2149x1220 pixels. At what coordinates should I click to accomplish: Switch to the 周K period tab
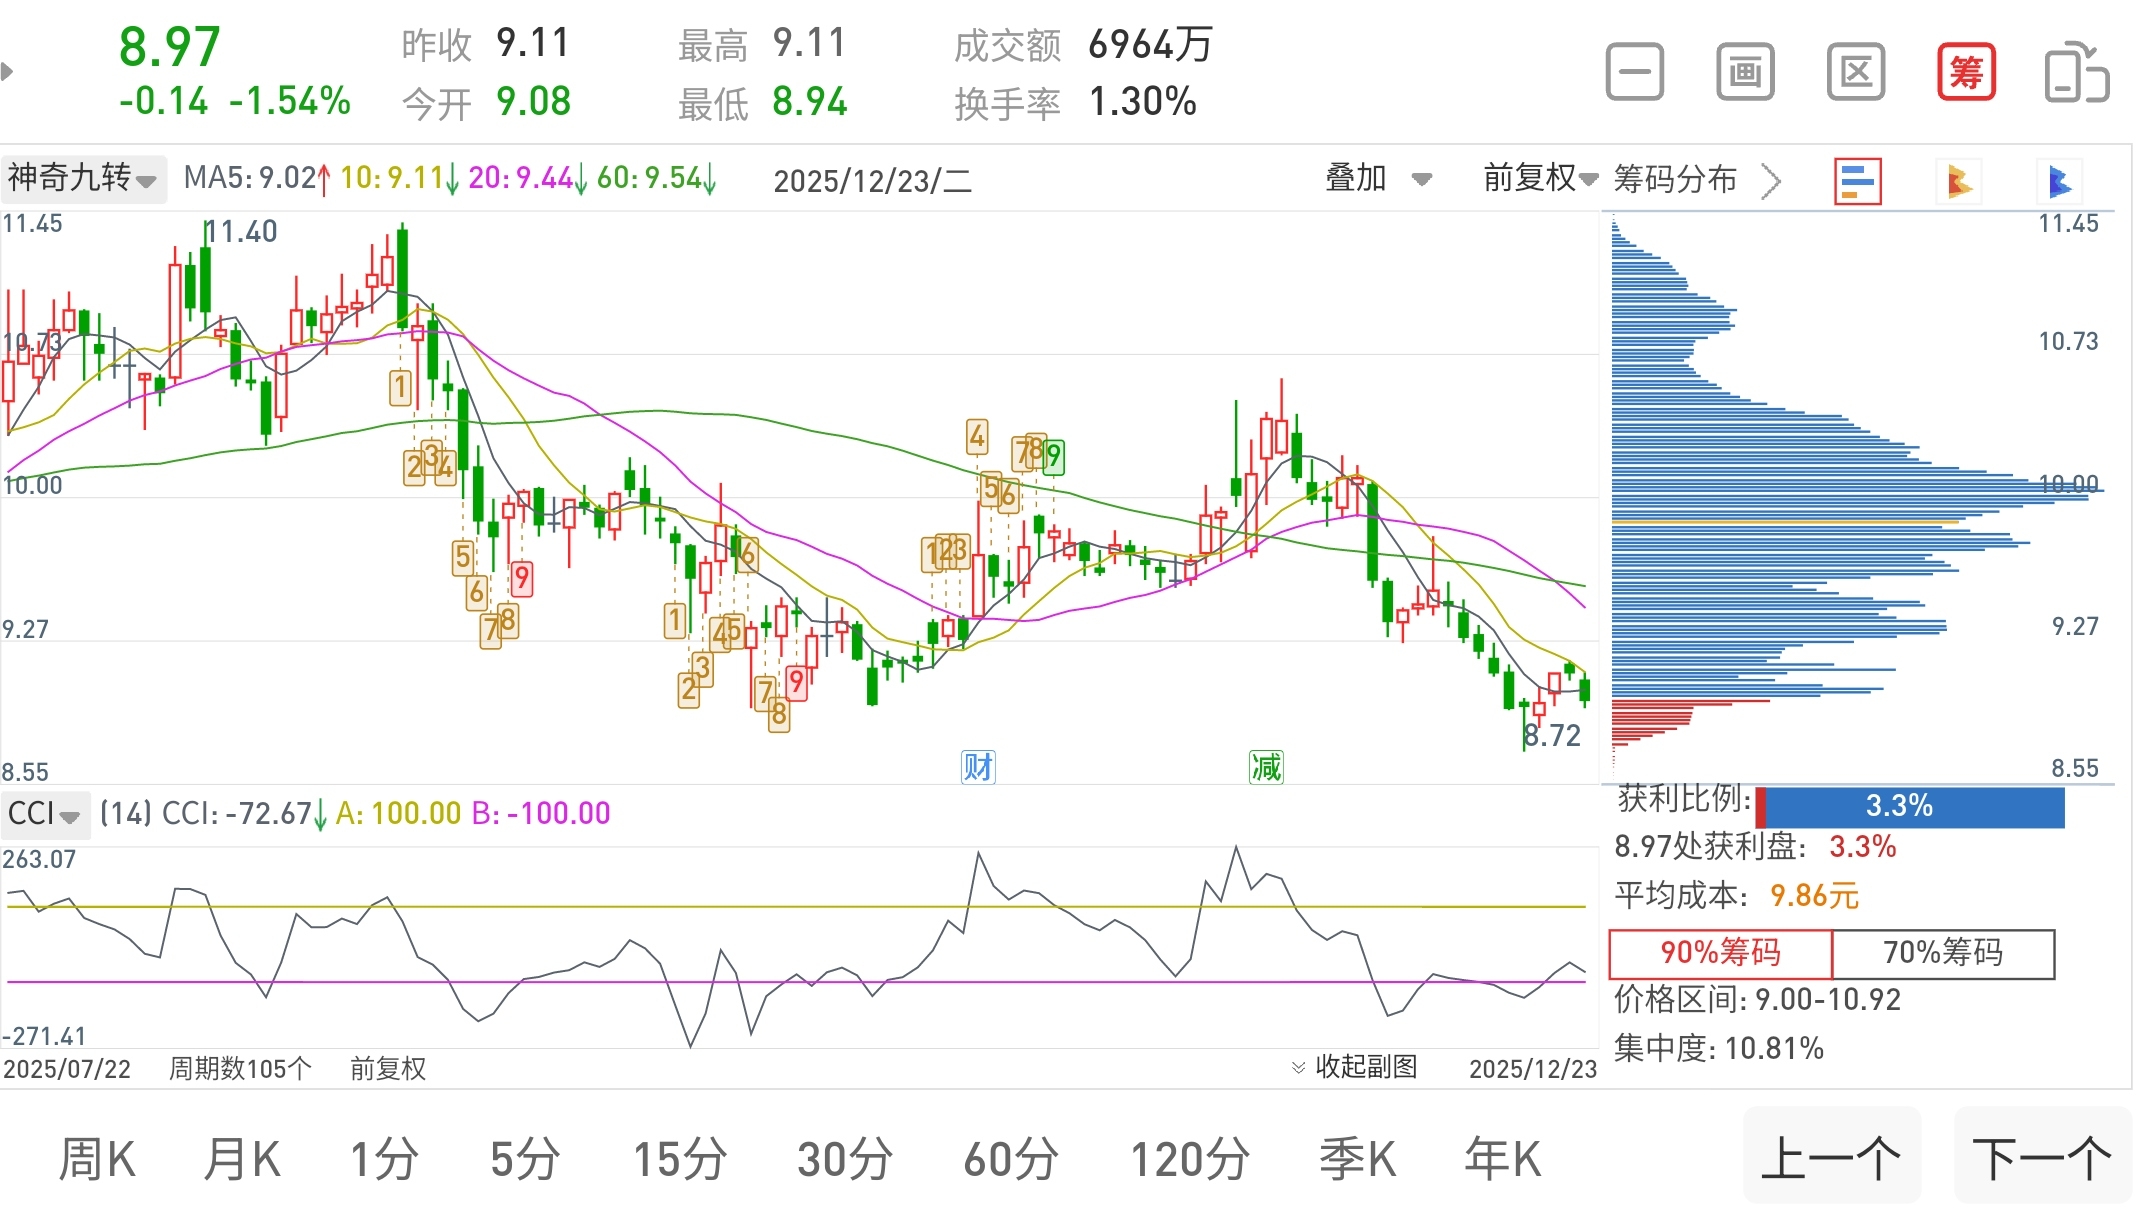click(96, 1160)
